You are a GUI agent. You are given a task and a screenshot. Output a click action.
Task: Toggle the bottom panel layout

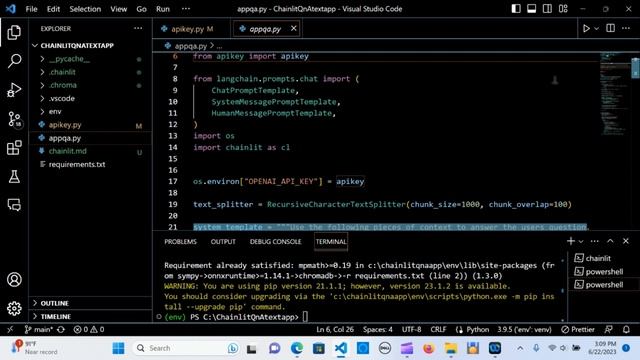click(531, 9)
